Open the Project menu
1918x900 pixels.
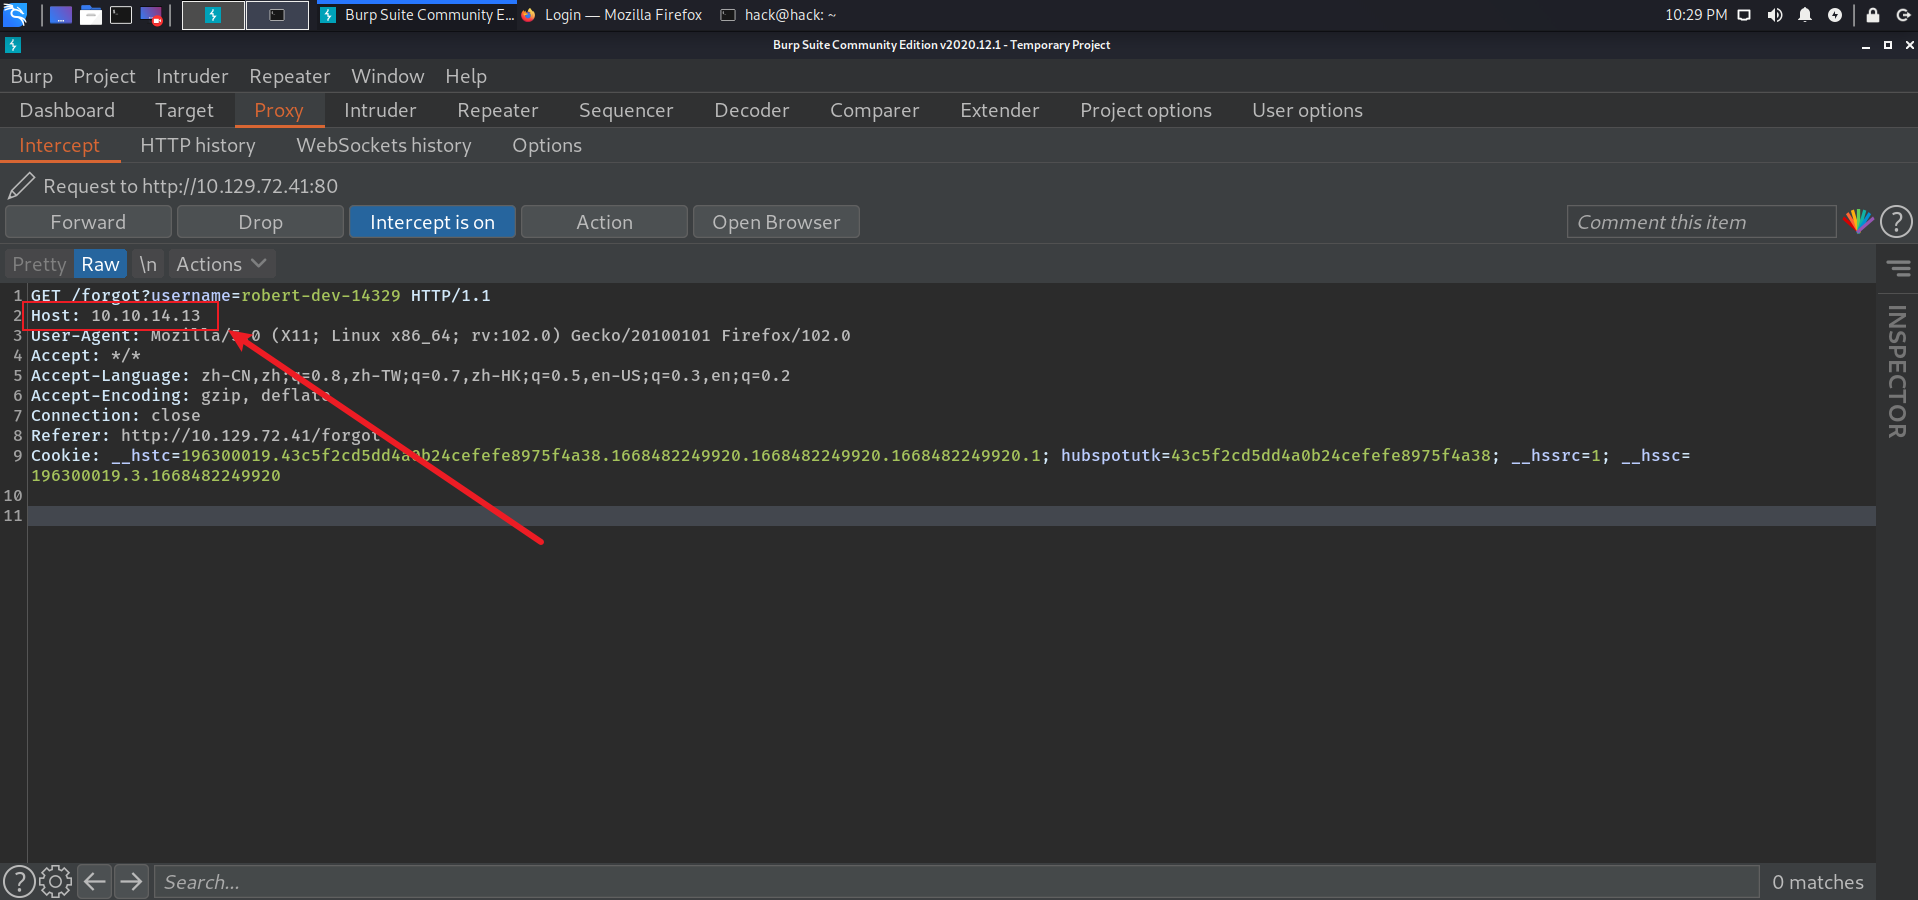(x=104, y=76)
